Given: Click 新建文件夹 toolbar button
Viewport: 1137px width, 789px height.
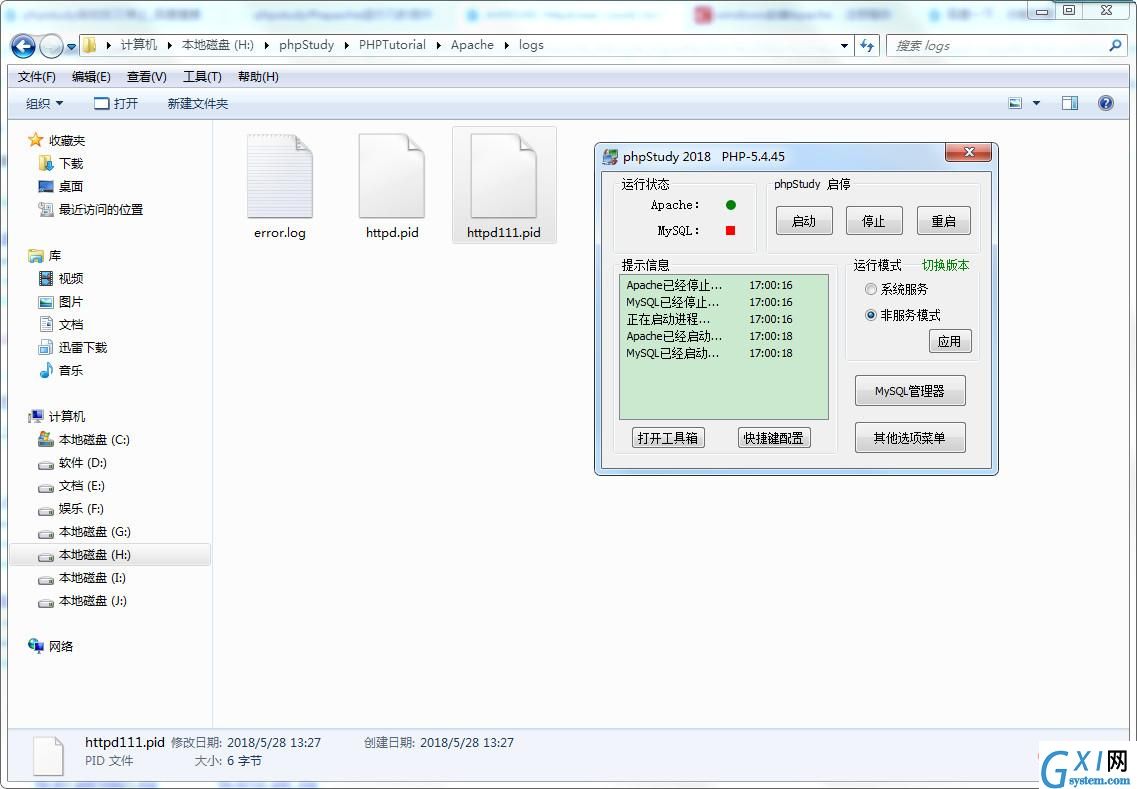Looking at the screenshot, I should pos(197,104).
